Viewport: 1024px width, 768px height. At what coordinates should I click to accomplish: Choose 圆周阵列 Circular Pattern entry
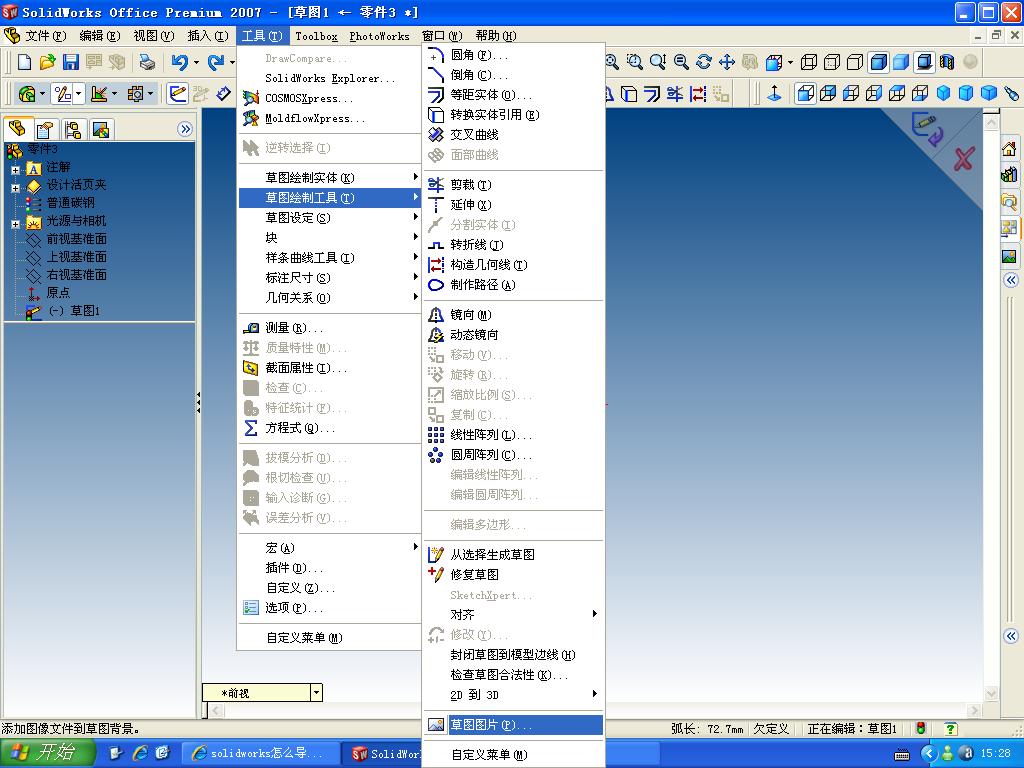click(513, 455)
